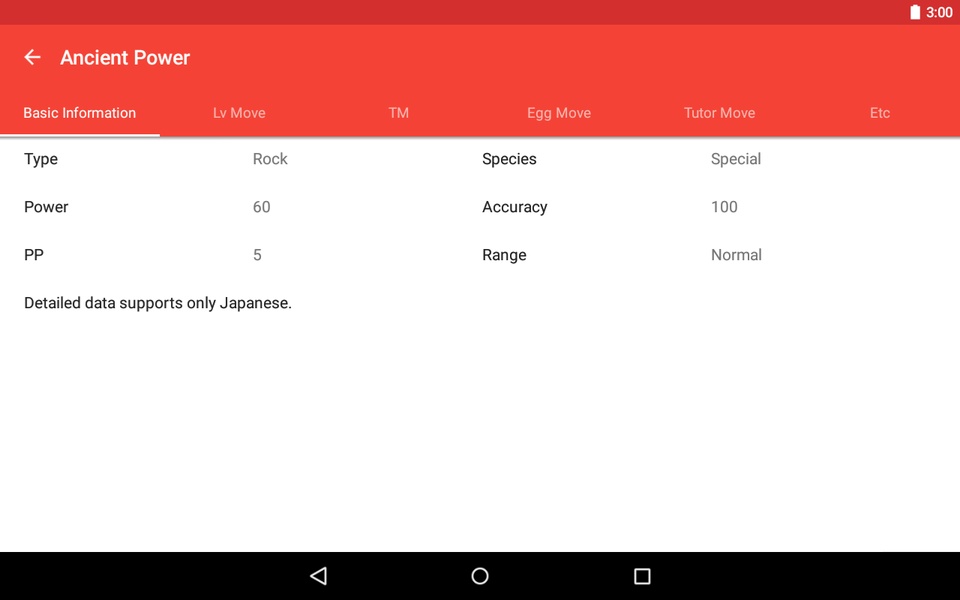Tap the 3:00 clock in status bar
This screenshot has width=960, height=600.
click(x=939, y=12)
